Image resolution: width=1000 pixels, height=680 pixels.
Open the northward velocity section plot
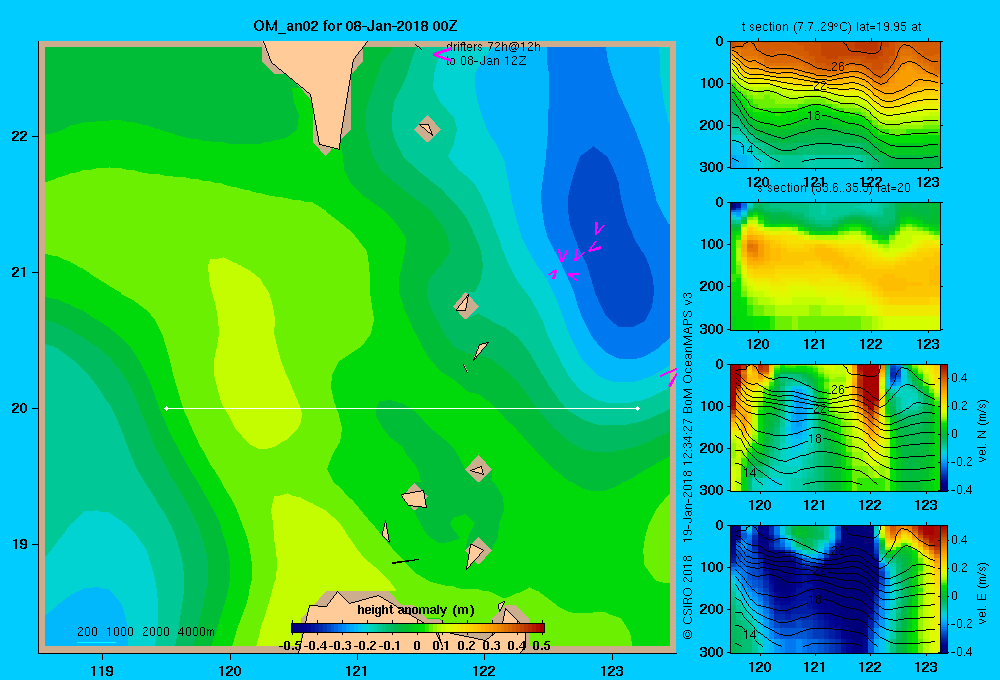click(x=835, y=427)
